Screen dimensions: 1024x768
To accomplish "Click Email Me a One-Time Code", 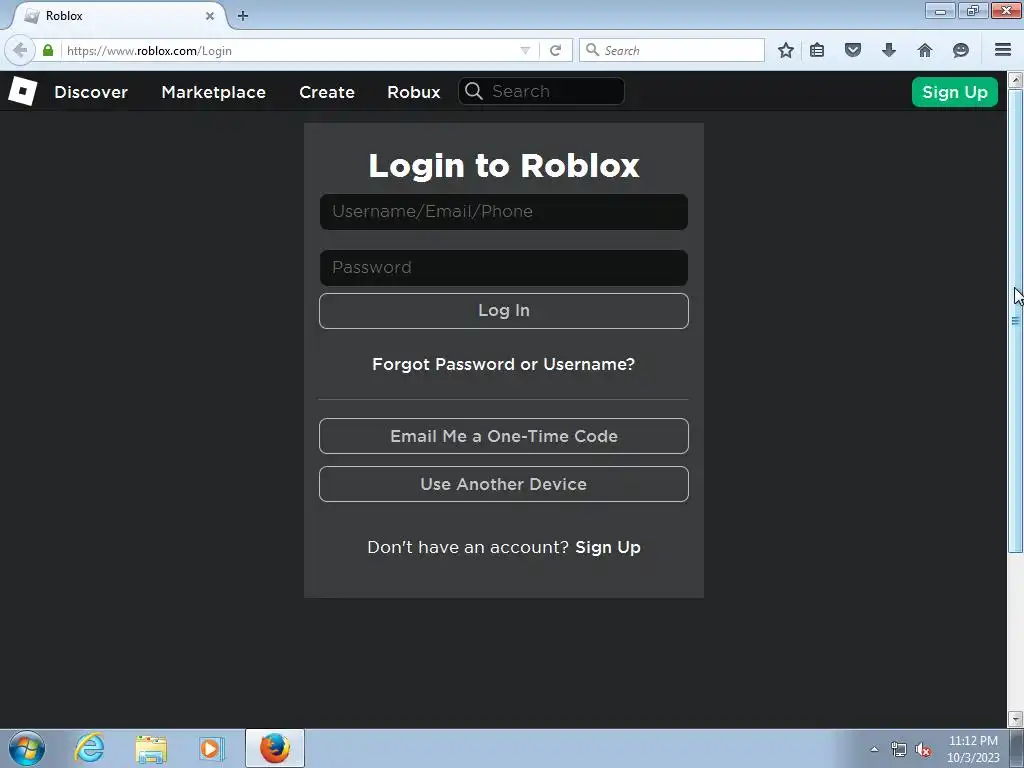I will tap(504, 436).
